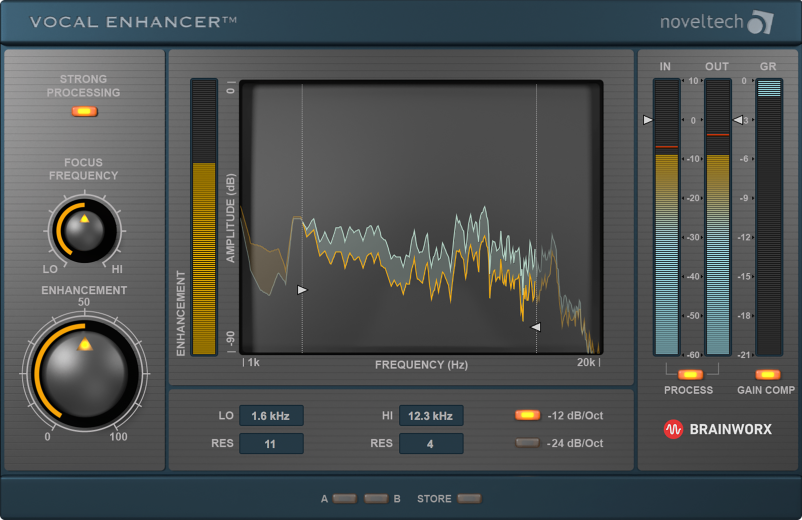
Task: Click the large Enhancement knob
Action: tap(84, 374)
